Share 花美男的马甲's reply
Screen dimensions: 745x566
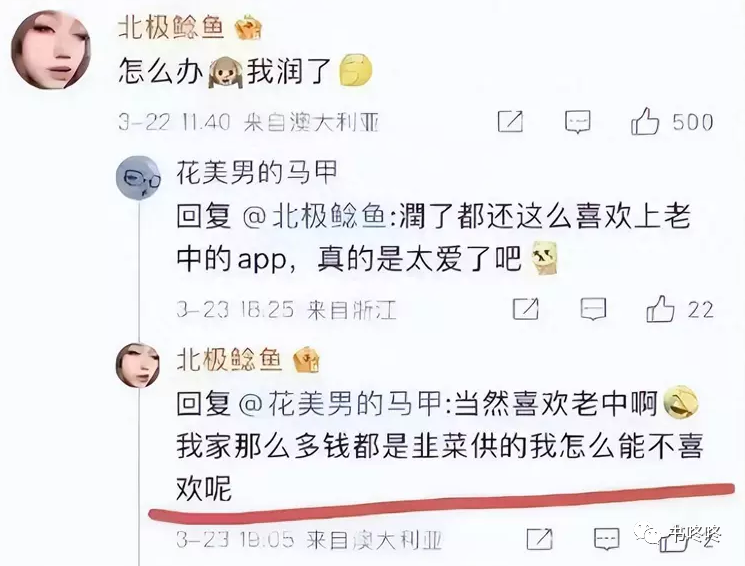coord(526,309)
